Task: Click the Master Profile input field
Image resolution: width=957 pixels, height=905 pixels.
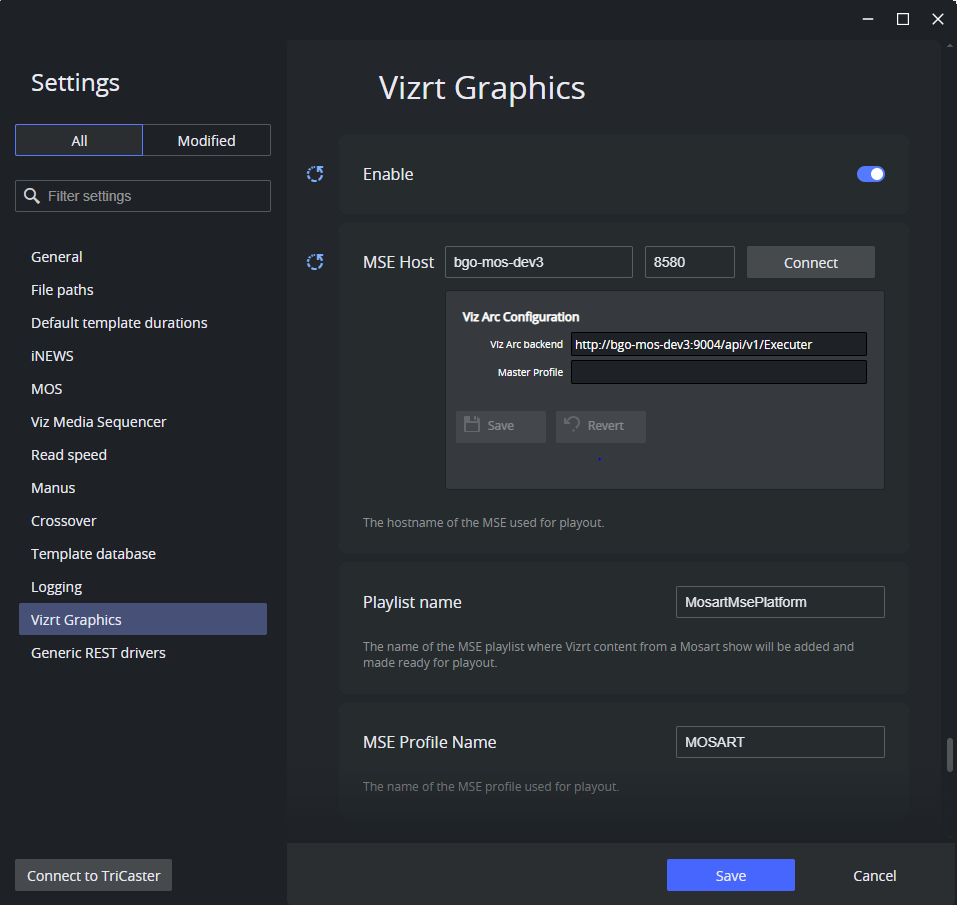Action: click(x=718, y=371)
